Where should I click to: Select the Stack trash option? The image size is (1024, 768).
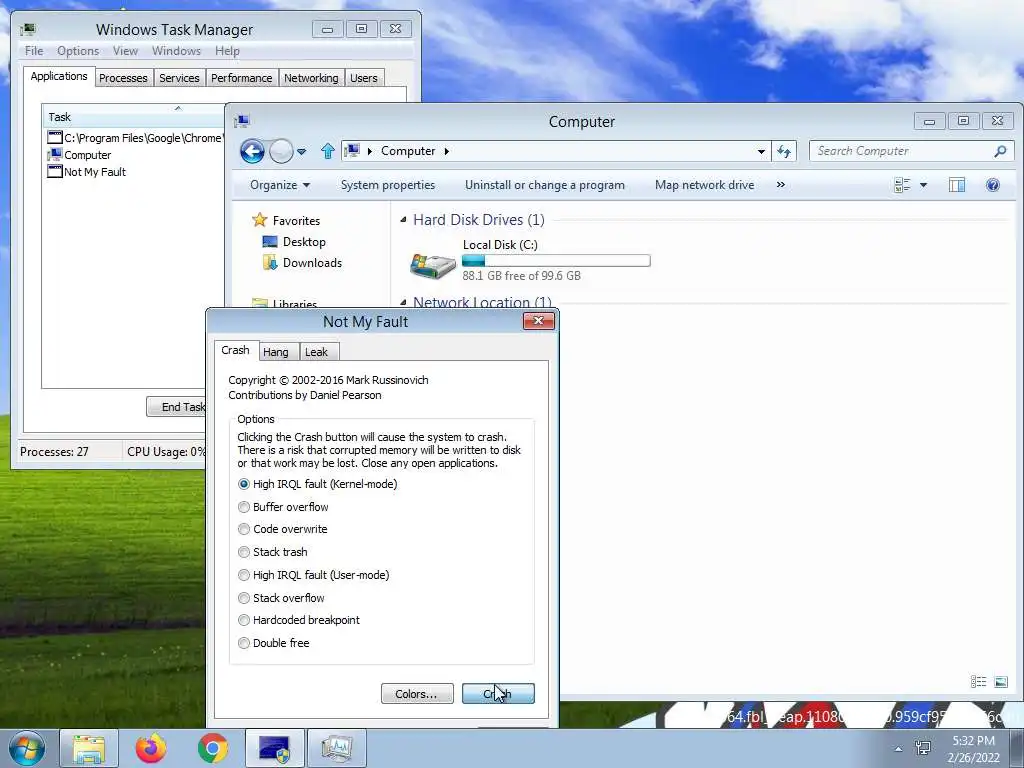(x=273, y=552)
